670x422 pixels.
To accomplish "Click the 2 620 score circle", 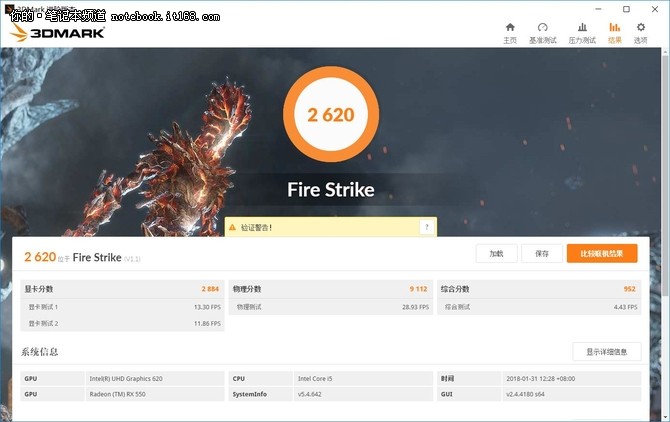I will coord(331,114).
